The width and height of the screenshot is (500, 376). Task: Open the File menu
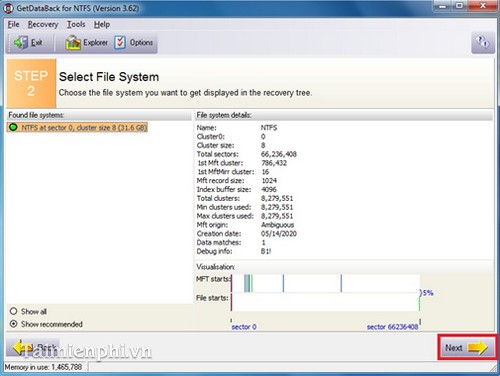click(x=13, y=24)
